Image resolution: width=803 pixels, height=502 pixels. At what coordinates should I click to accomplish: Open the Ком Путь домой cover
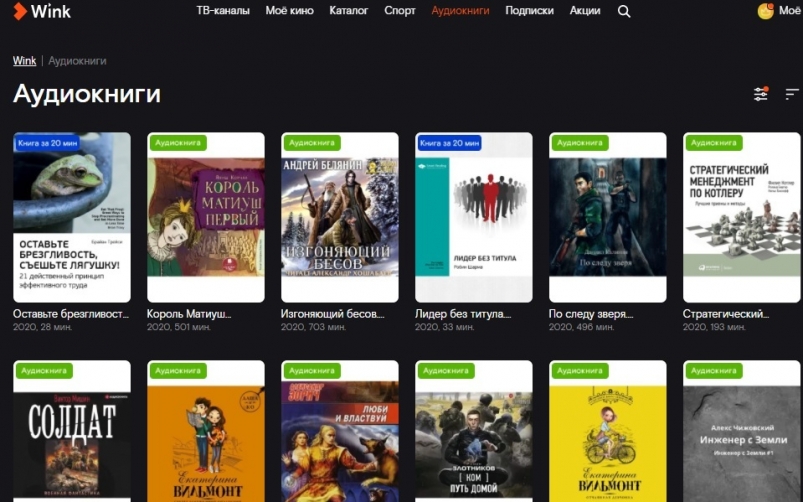(x=474, y=431)
